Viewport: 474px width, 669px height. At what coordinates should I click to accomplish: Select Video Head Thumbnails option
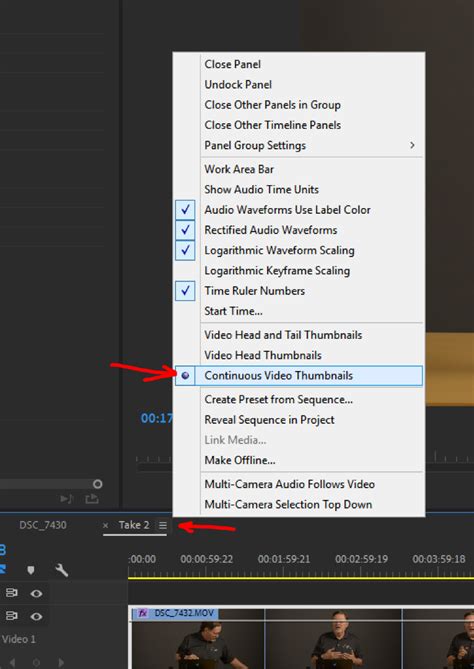[x=298, y=355]
